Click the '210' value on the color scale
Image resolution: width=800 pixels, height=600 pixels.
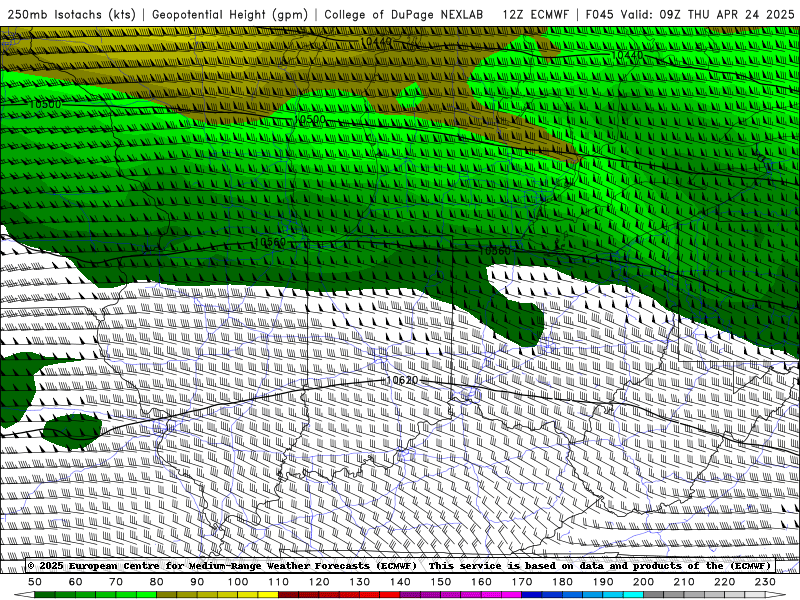click(684, 582)
